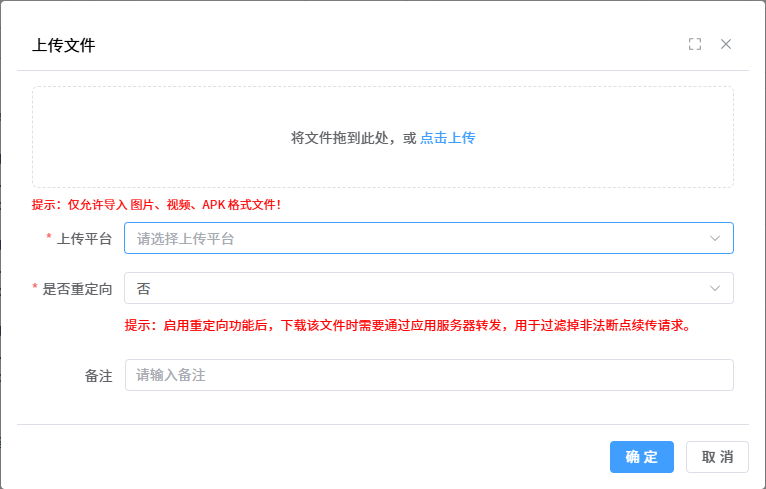
Task: Expand the 是否重定向 chevron arrow
Action: [715, 288]
